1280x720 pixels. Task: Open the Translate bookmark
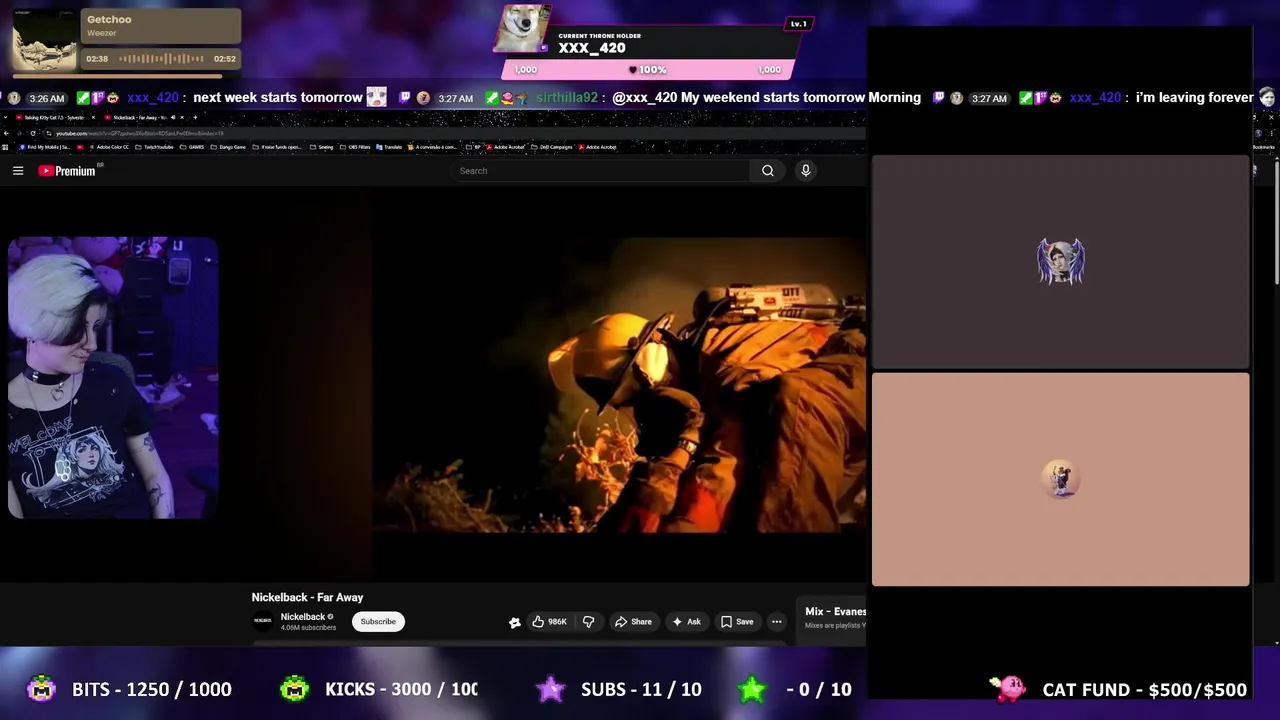[x=390, y=147]
